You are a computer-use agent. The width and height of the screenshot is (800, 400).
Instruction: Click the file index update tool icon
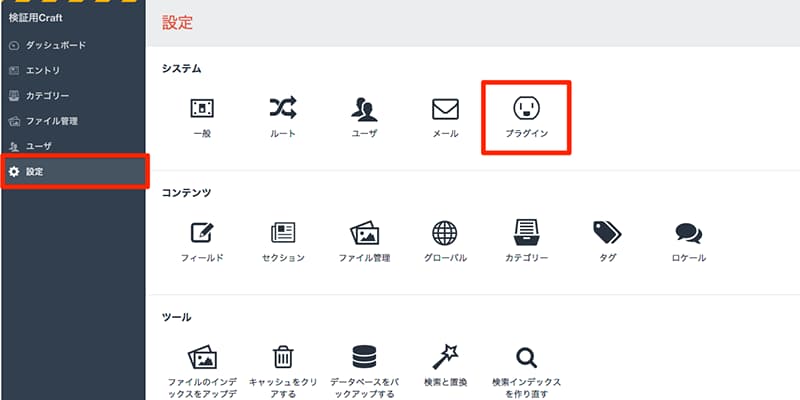[x=202, y=358]
